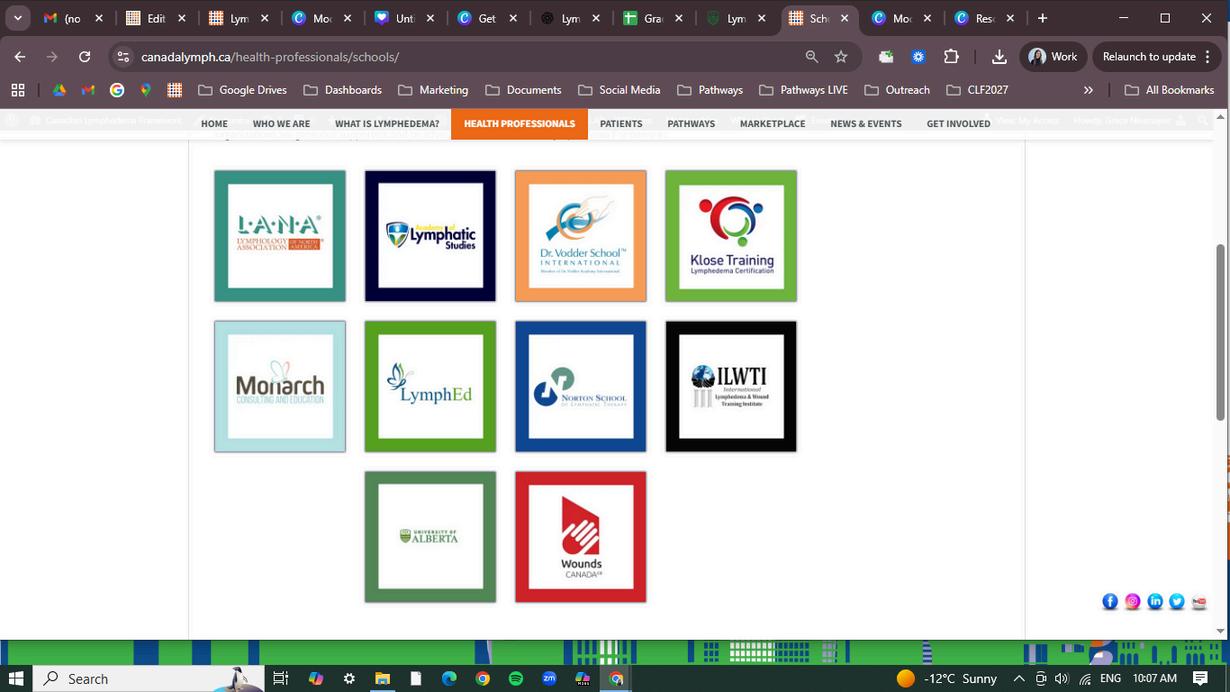Screen dimensions: 1230x692
Task: Open the tab search dropdown arrow
Action: point(17,18)
